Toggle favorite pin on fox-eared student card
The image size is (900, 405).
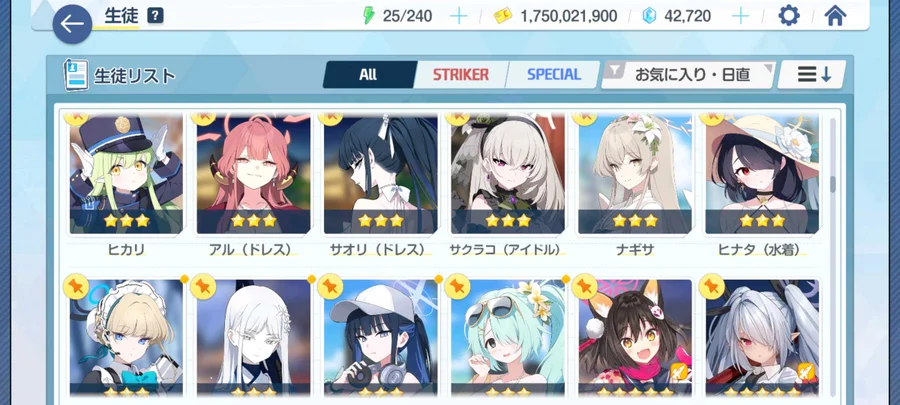click(585, 286)
